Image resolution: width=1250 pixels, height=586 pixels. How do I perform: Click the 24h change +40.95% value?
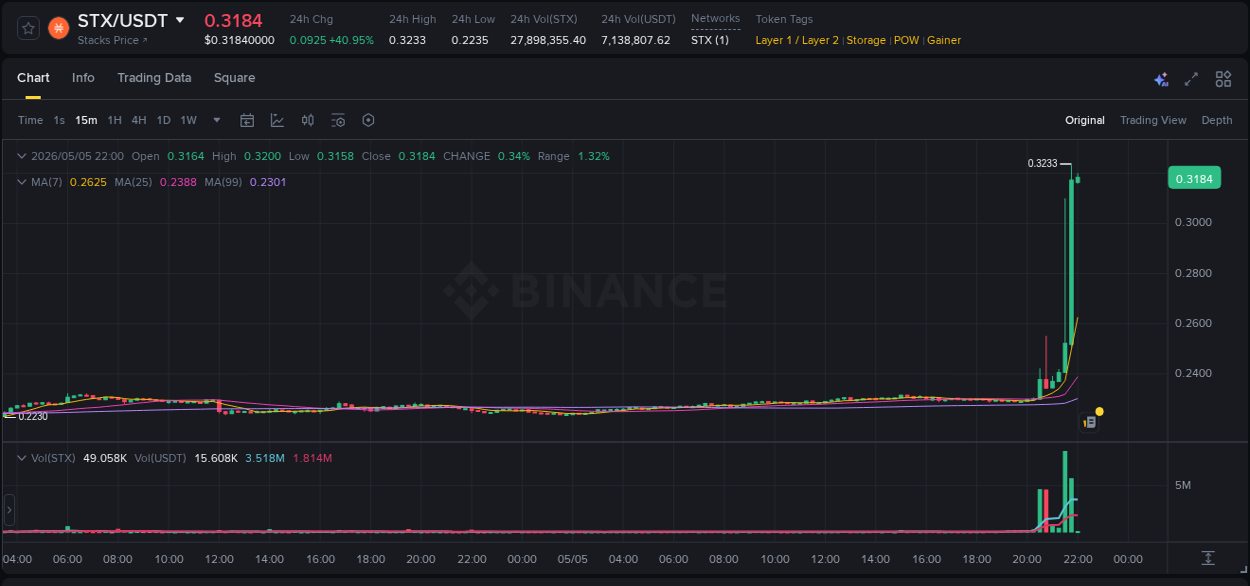coord(350,40)
